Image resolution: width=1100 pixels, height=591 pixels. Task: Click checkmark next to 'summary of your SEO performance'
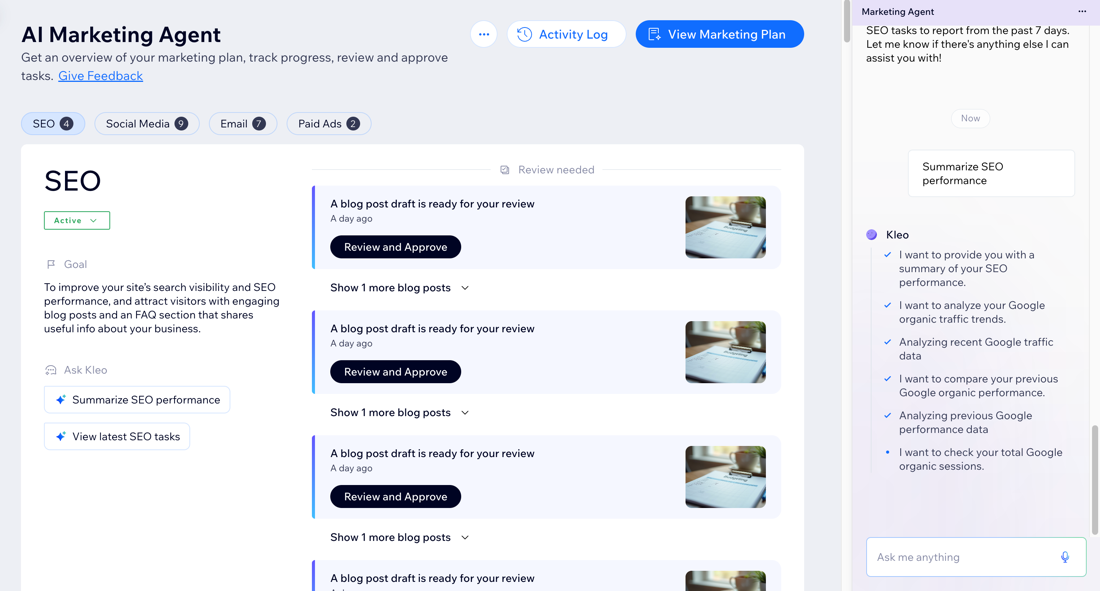tap(887, 255)
